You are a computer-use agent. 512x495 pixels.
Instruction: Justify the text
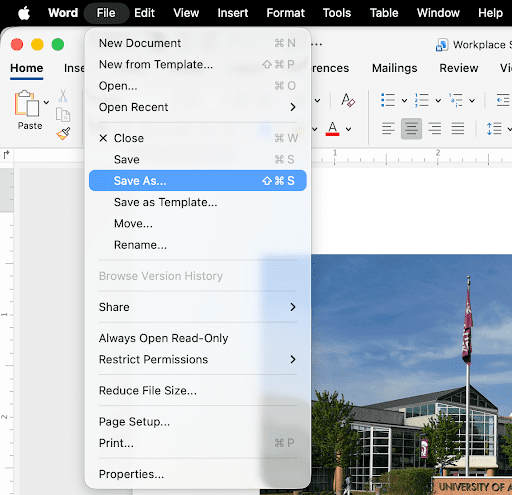coord(458,128)
